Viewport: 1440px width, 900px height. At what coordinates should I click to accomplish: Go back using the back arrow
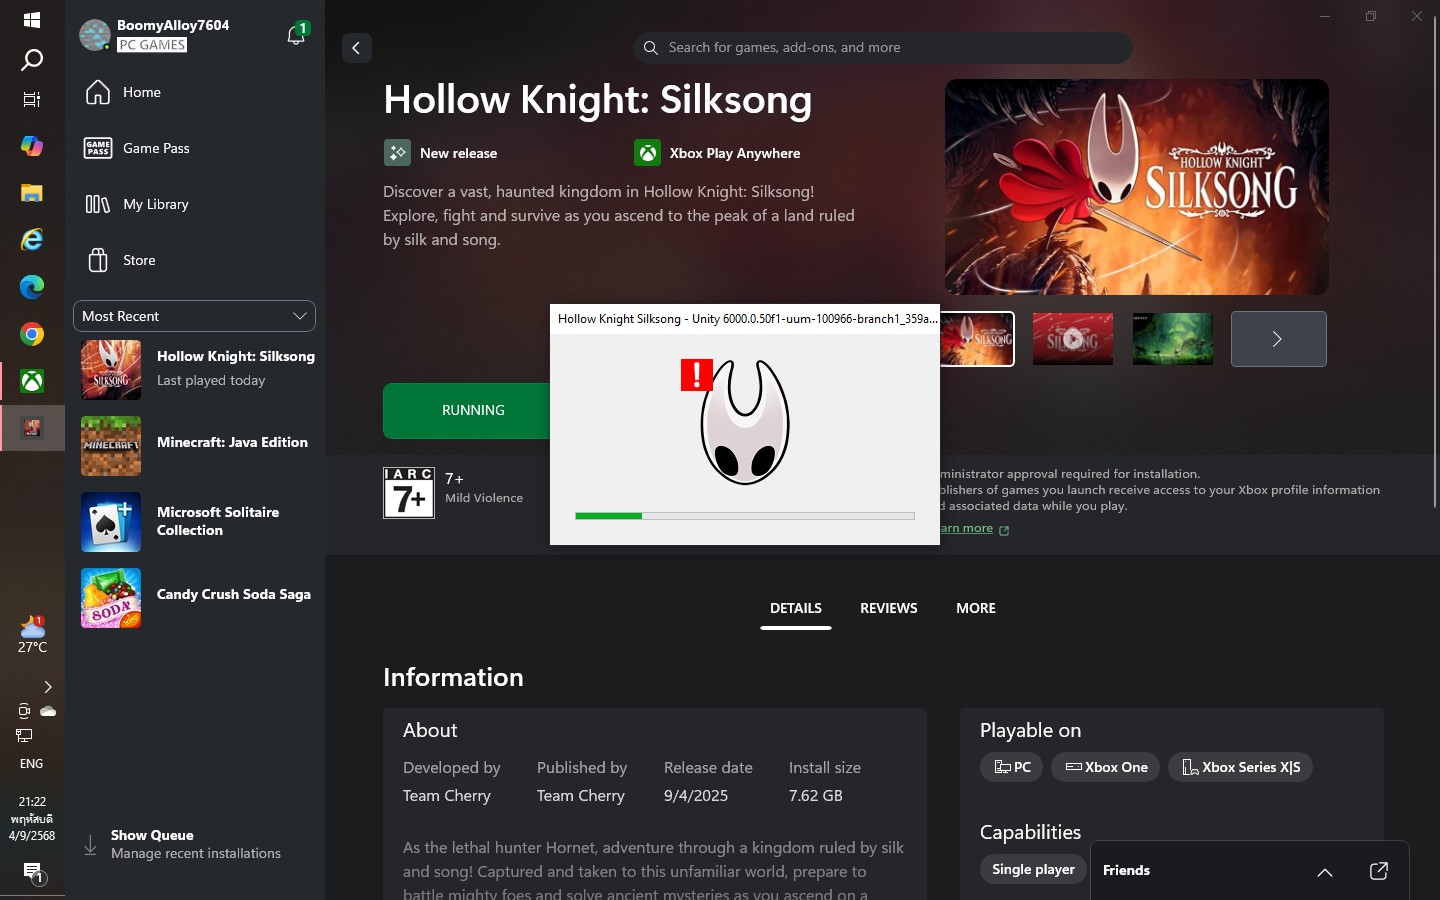pyautogui.click(x=357, y=48)
